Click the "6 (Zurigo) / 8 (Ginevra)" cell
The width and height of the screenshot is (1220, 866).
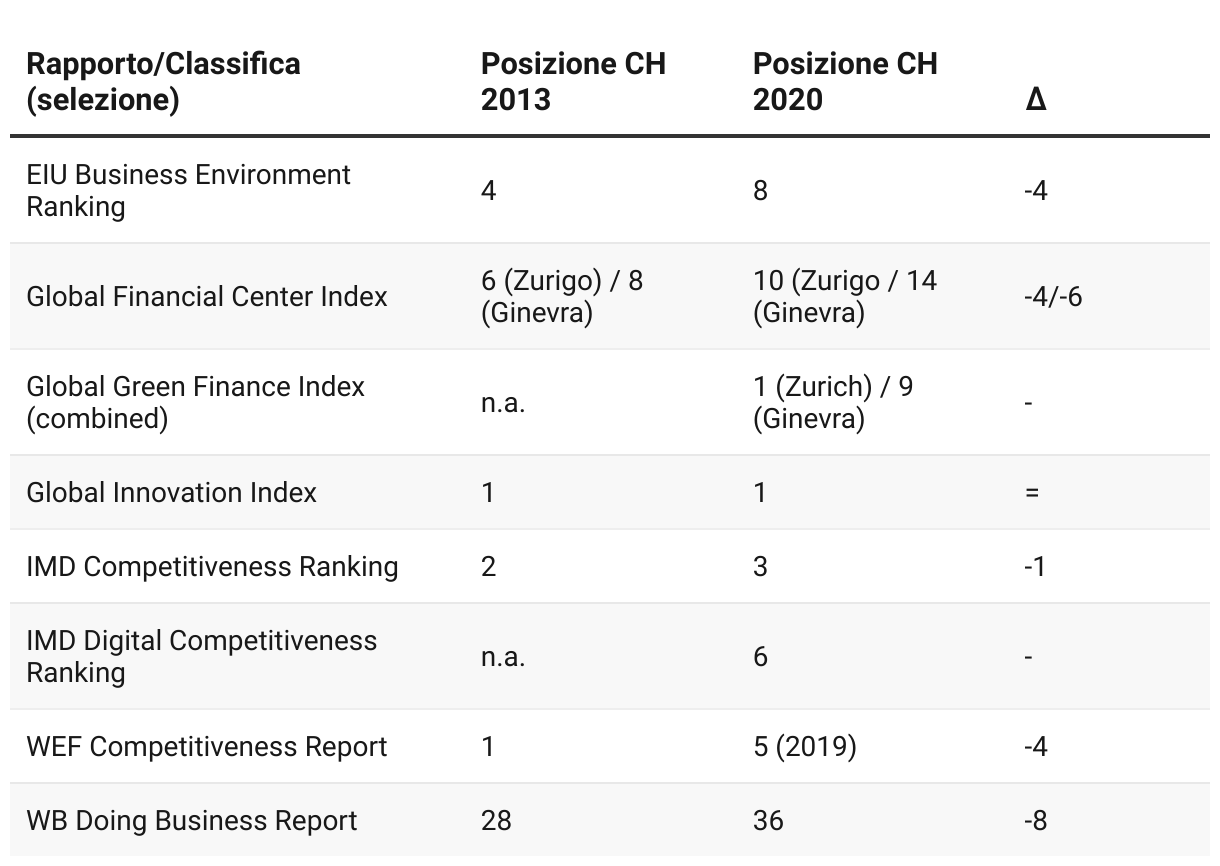[x=561, y=296]
